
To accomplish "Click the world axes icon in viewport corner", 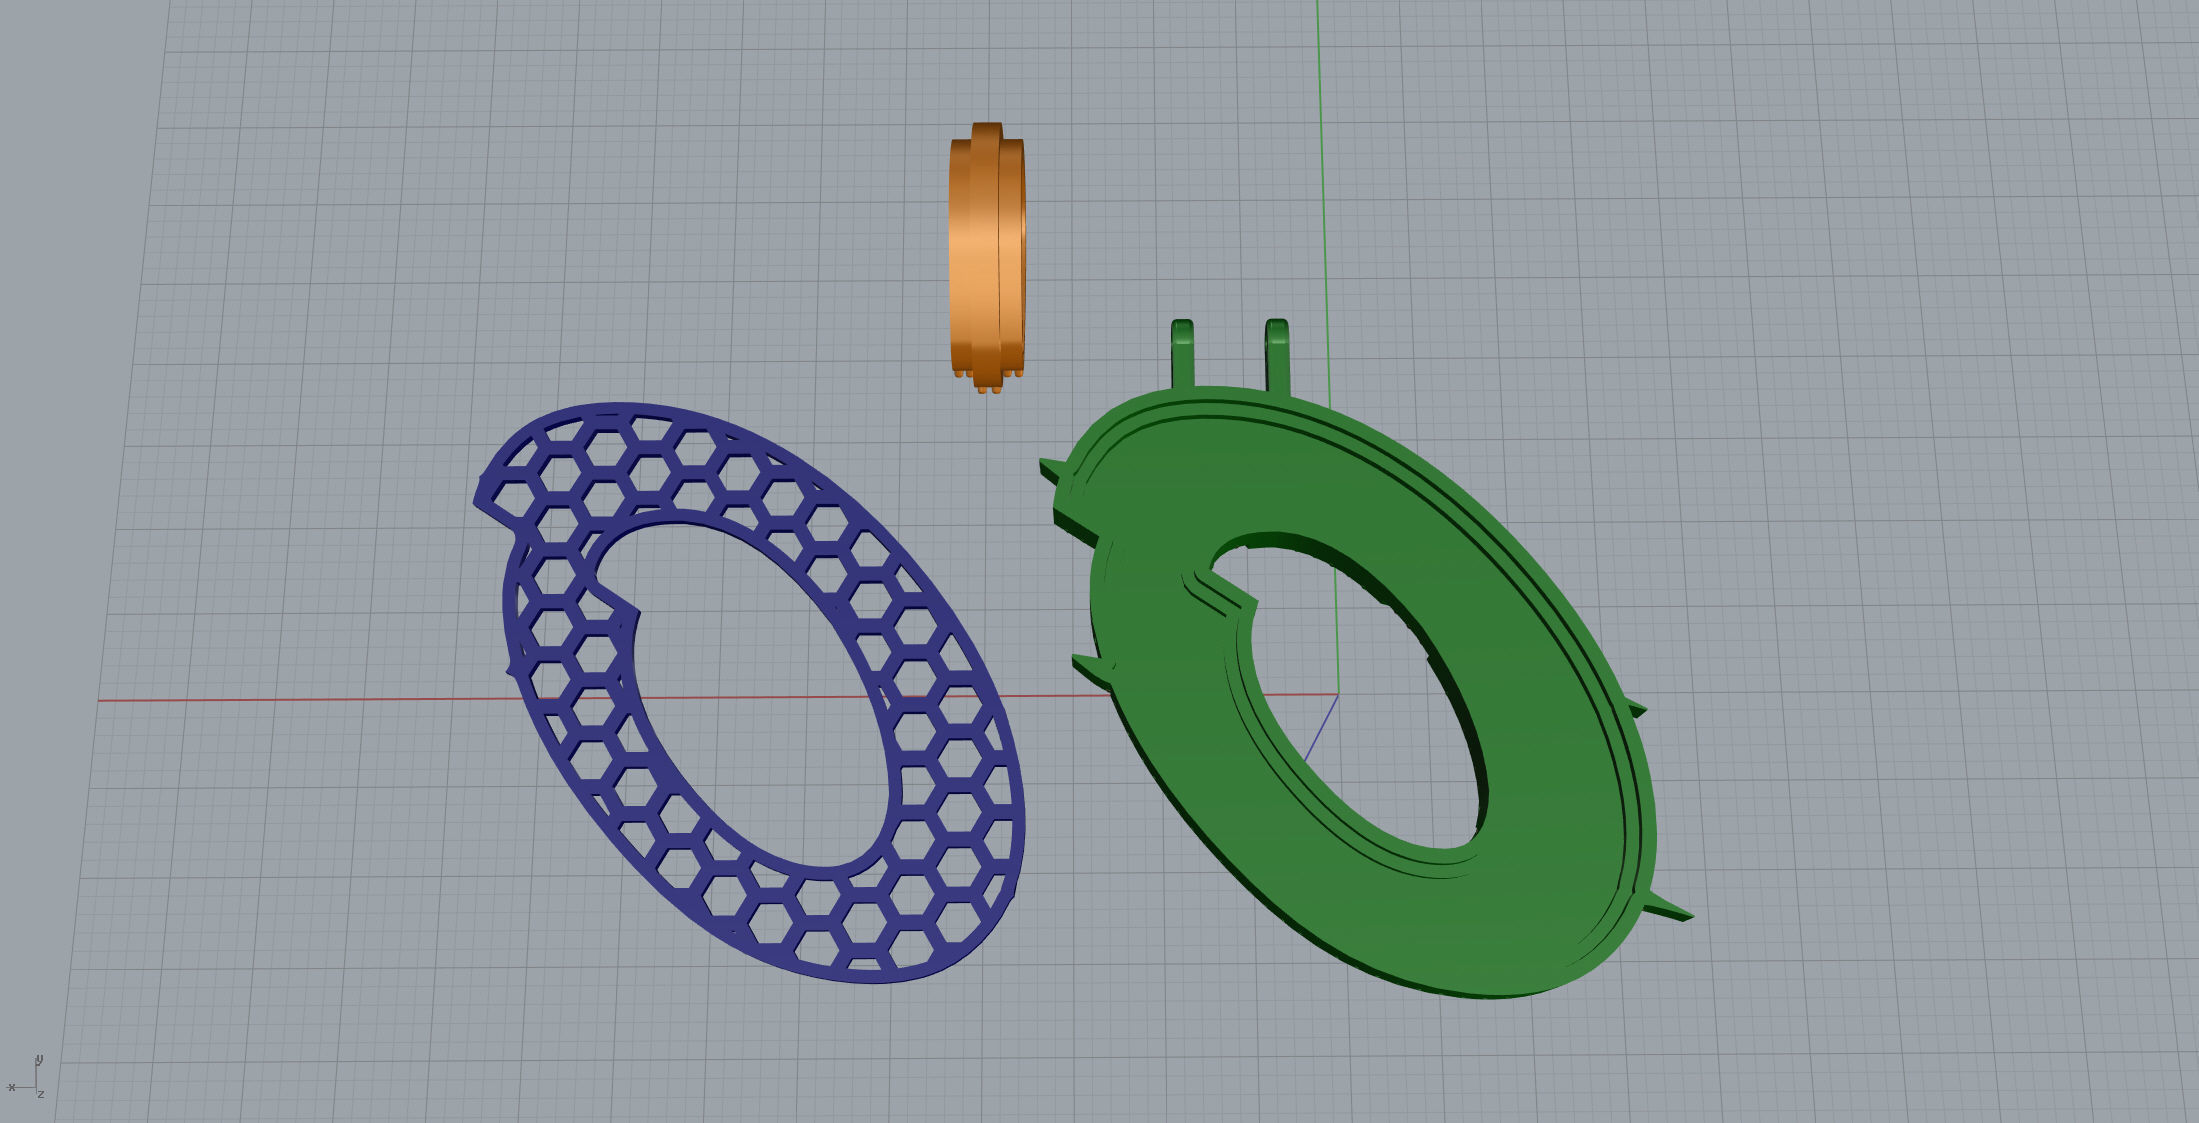I will tap(27, 1076).
